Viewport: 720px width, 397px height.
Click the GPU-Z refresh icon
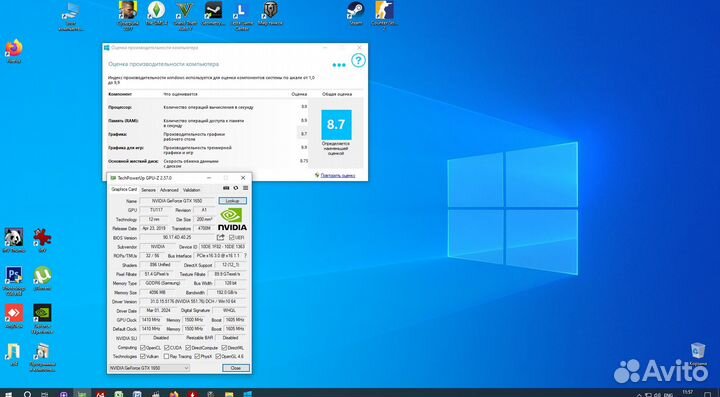pos(236,188)
